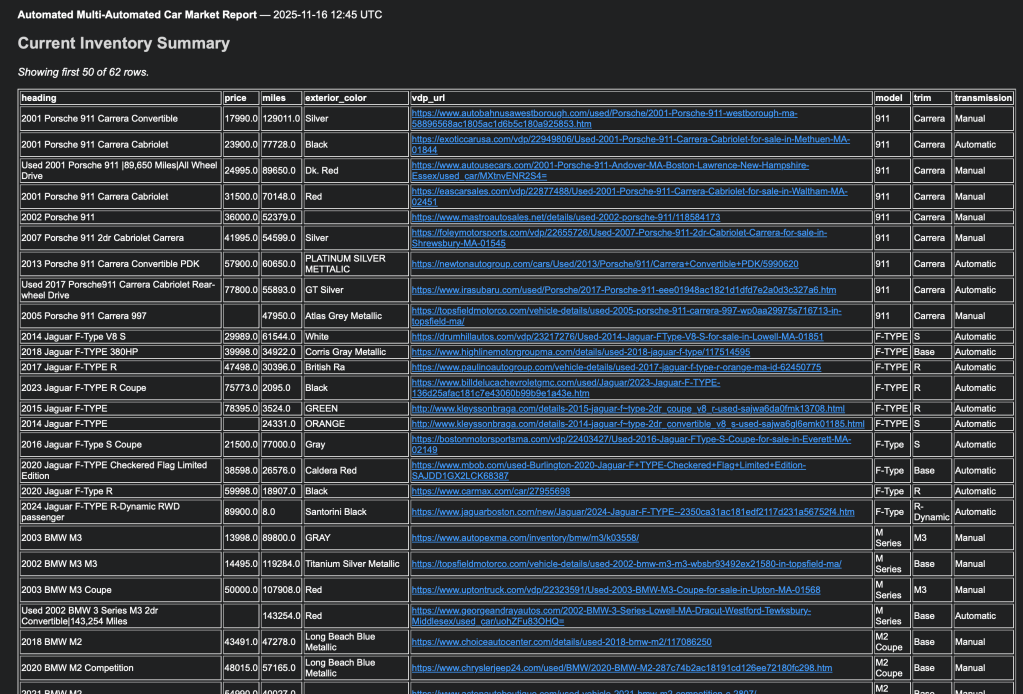Visit the newtonautogroup.com Carrera Convertible PDK link

(604, 264)
